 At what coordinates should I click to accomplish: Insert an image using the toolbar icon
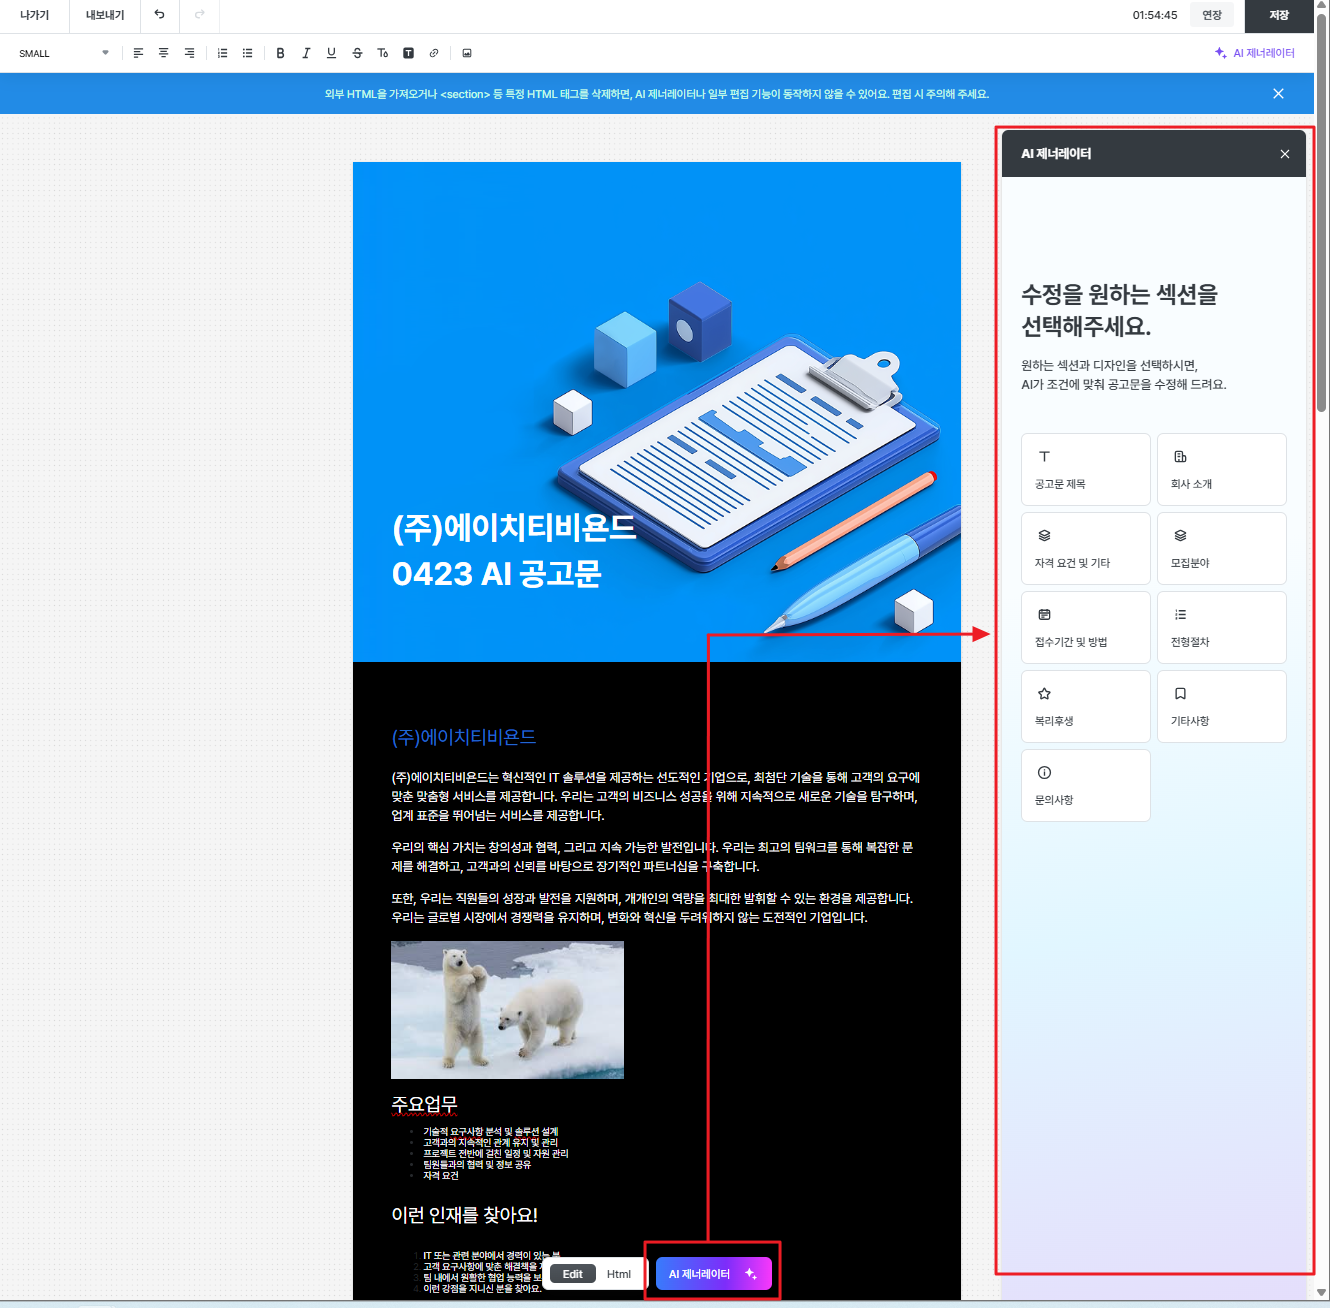pyautogui.click(x=466, y=53)
